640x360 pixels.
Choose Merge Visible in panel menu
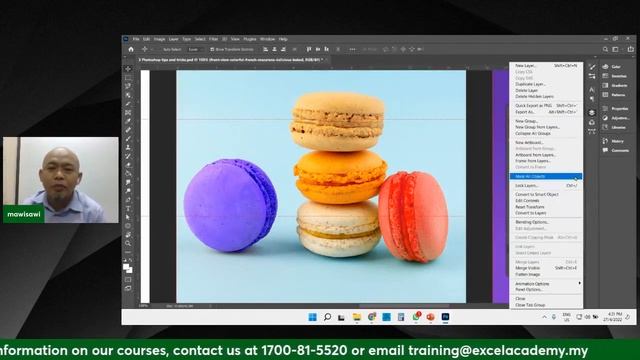tap(546, 268)
